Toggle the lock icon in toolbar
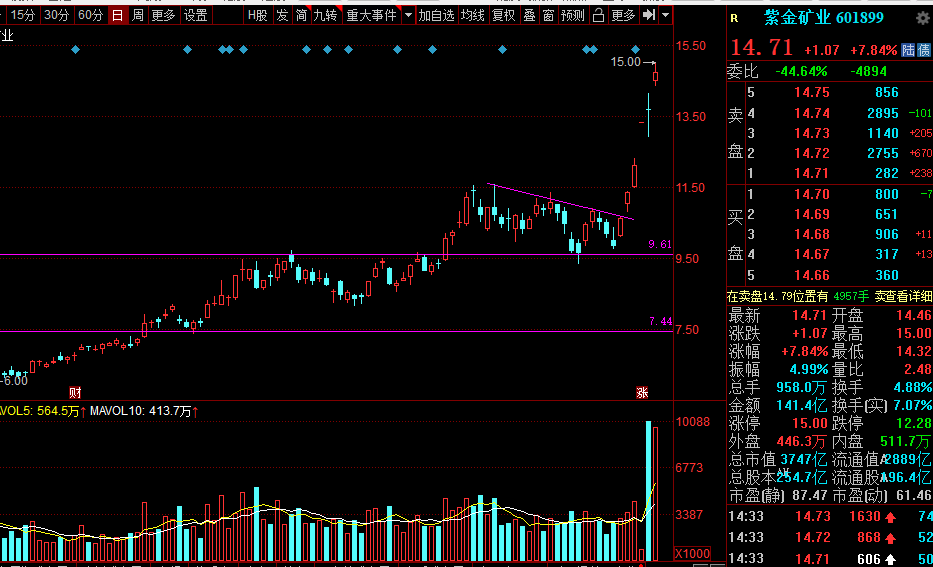This screenshot has width=933, height=567. pos(599,15)
